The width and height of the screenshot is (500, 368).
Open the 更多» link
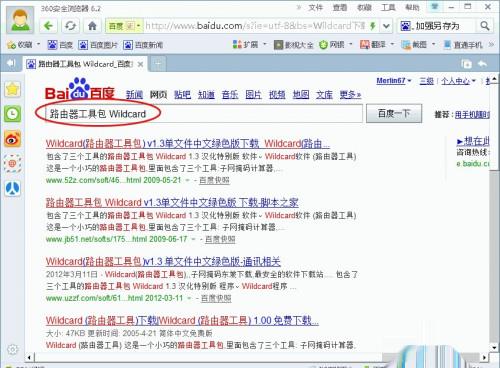[350, 95]
